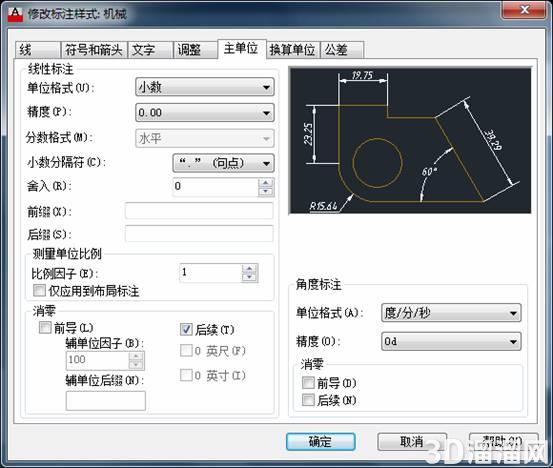Toggle linear 前导(L) zero suppression checkbox
This screenshot has width=553, height=468.
[x=45, y=328]
